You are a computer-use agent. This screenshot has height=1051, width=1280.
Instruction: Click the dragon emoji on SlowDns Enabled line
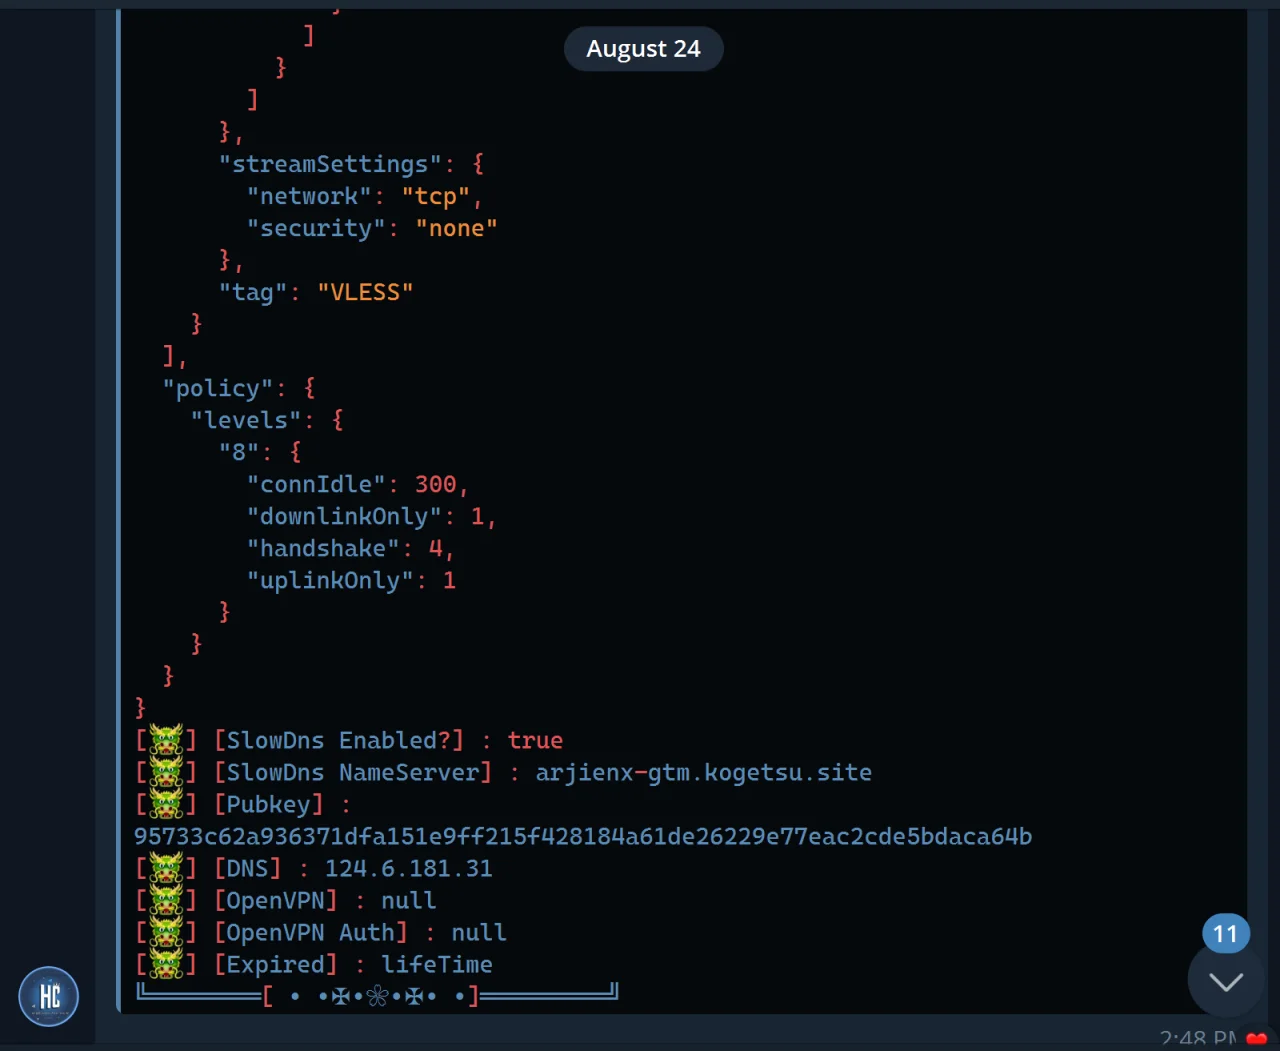click(x=166, y=740)
